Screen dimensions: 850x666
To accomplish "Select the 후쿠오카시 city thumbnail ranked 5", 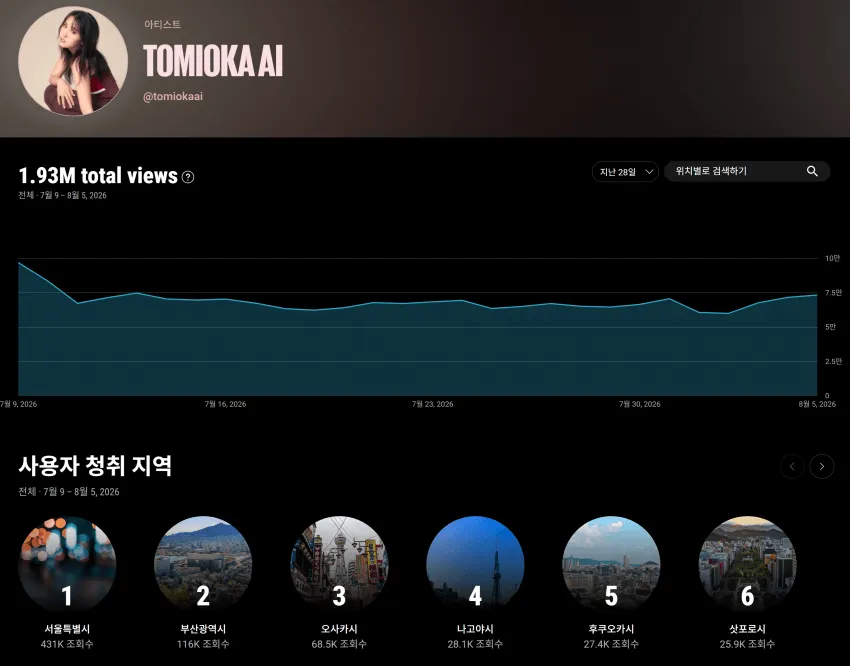I will point(611,564).
